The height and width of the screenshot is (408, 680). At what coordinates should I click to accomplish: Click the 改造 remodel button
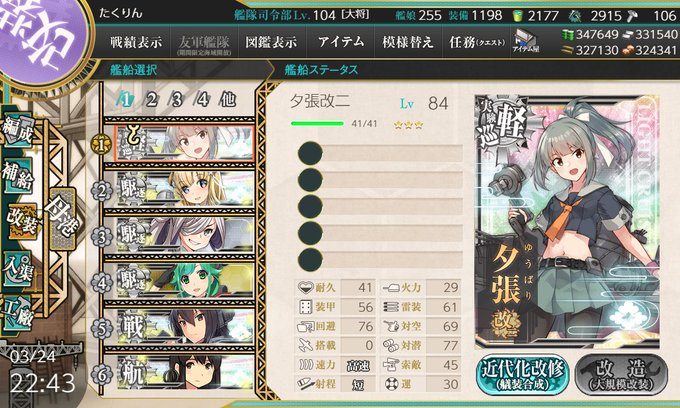pyautogui.click(x=621, y=375)
